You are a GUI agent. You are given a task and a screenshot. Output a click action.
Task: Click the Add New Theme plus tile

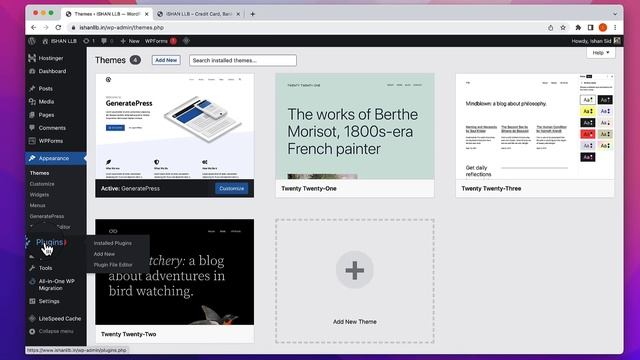[355, 281]
